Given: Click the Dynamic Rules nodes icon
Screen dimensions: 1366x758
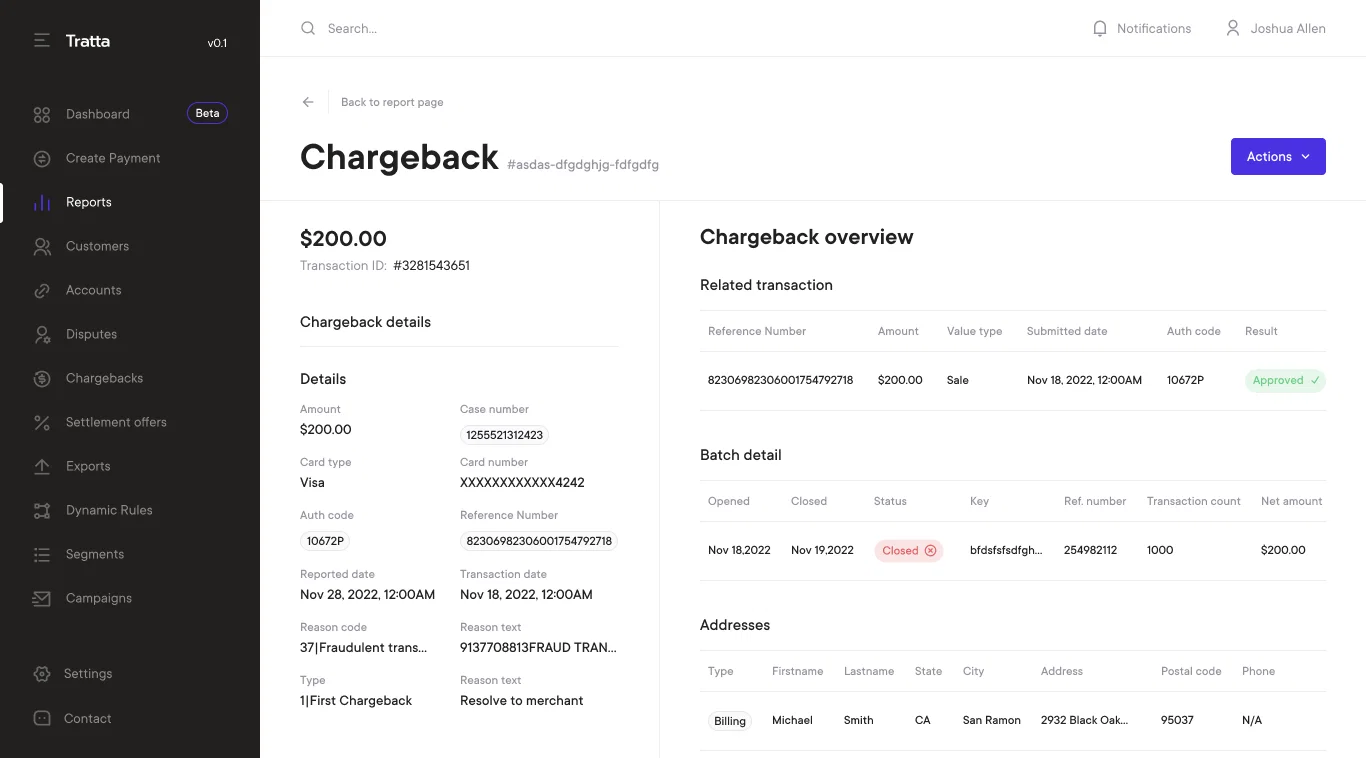Looking at the screenshot, I should coord(41,510).
